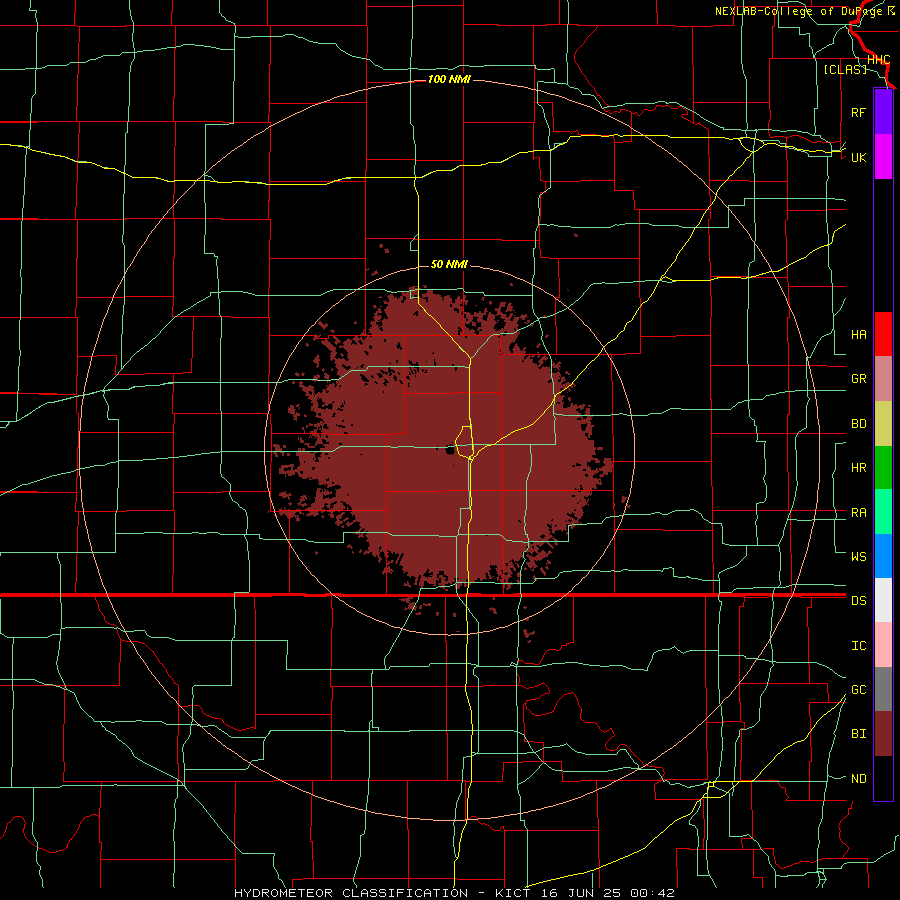The image size is (900, 900).
Task: Click the HHC product label
Action: [x=878, y=60]
